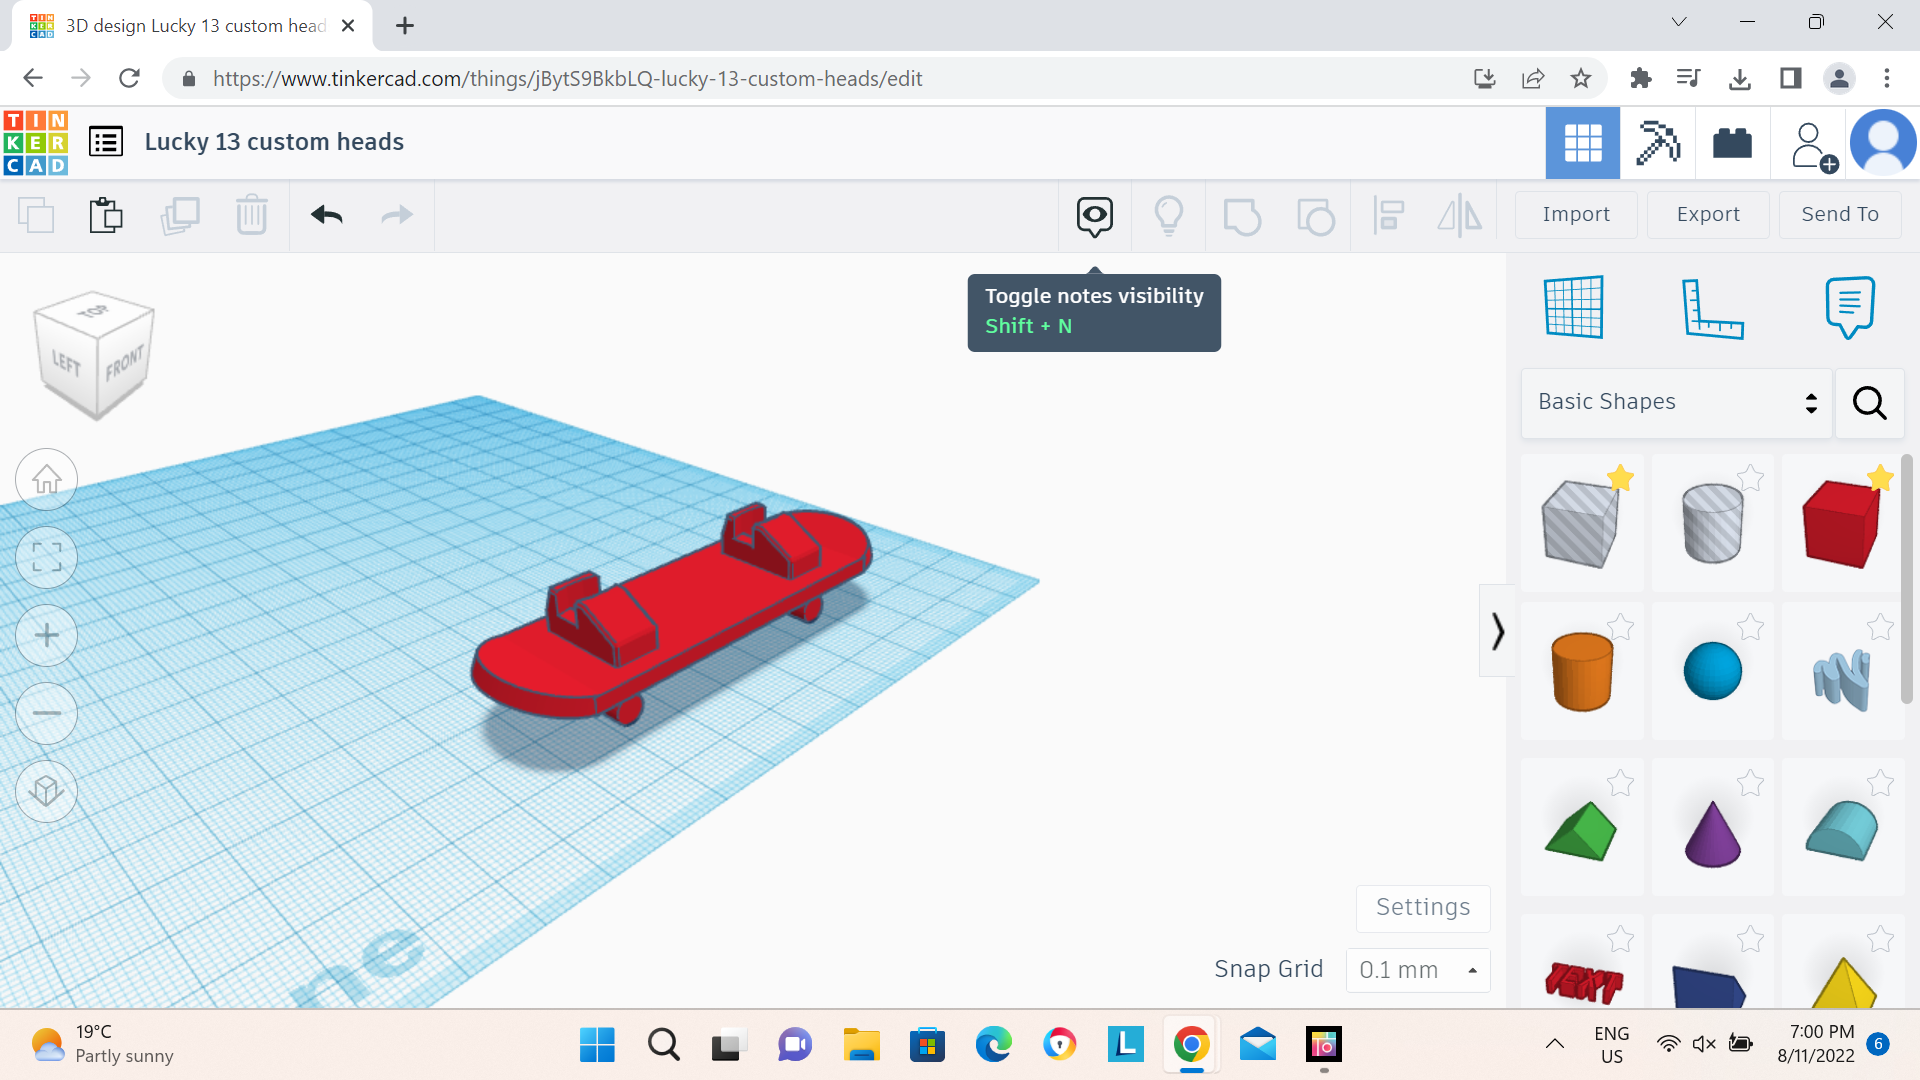Click the Settings button
1920x1080 pixels.
point(1423,907)
